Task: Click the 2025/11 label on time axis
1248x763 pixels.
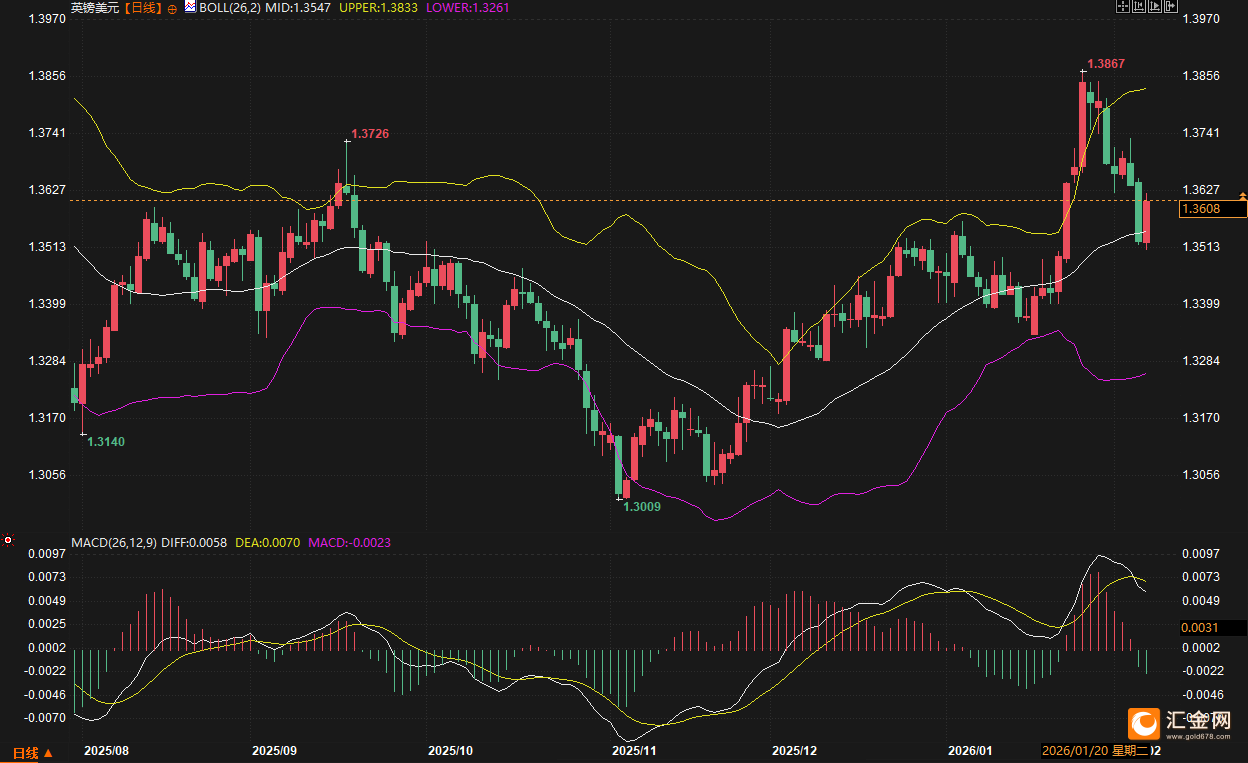Action: coord(634,750)
